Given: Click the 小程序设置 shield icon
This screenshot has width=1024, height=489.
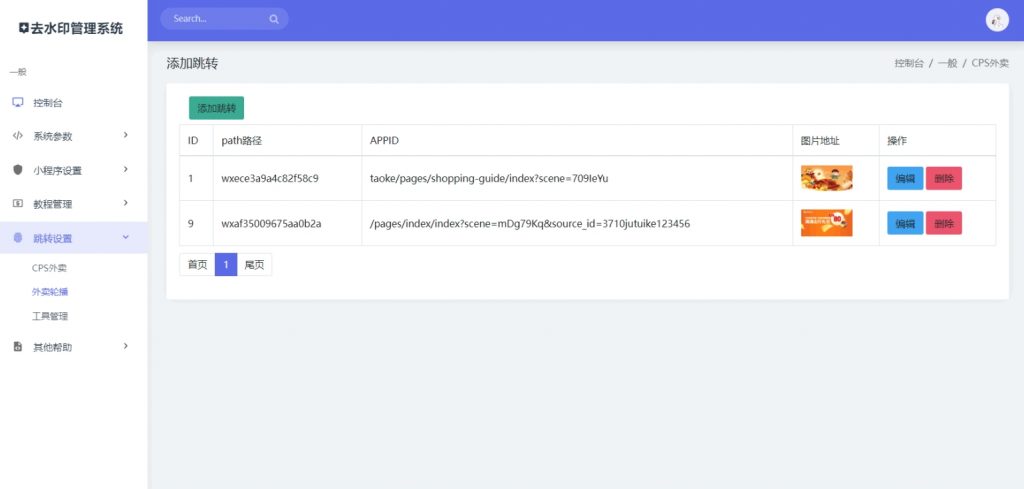Looking at the screenshot, I should [18, 170].
